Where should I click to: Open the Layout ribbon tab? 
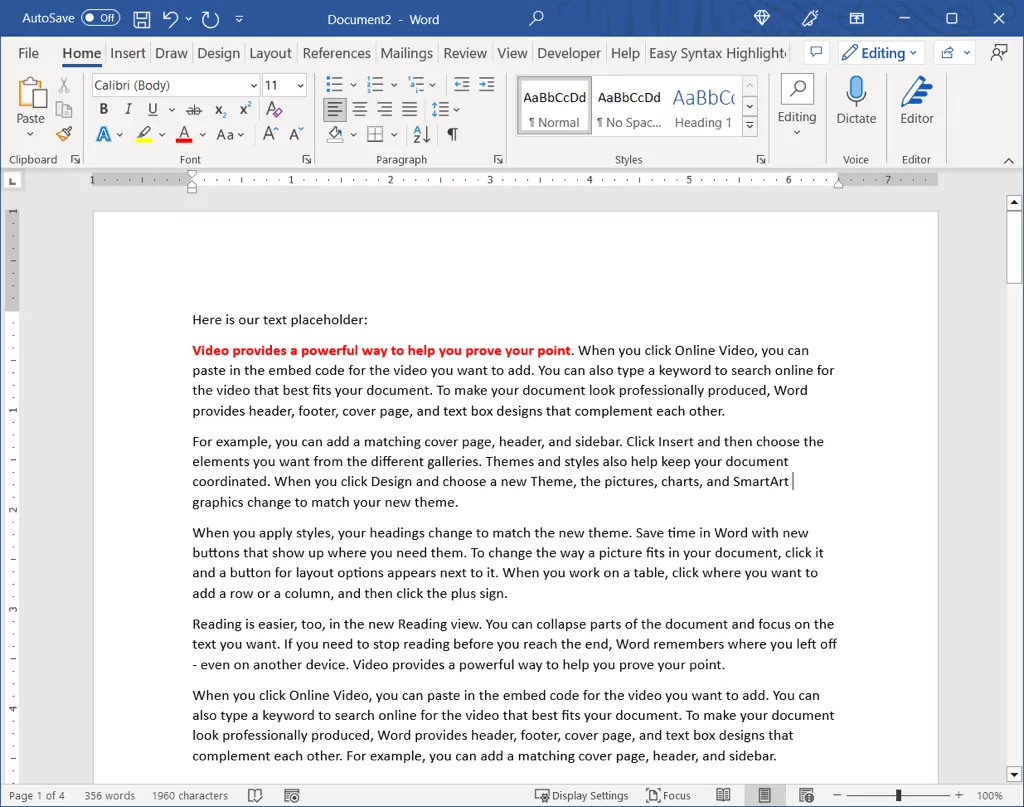270,53
